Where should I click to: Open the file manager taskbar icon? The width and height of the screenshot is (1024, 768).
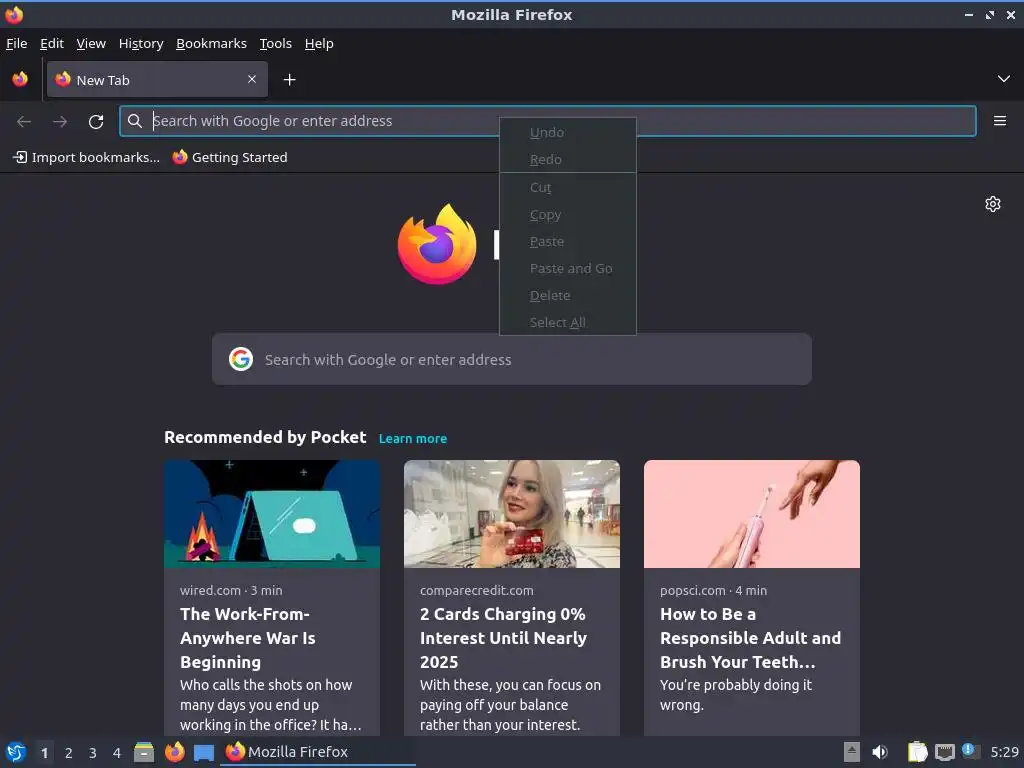point(144,752)
